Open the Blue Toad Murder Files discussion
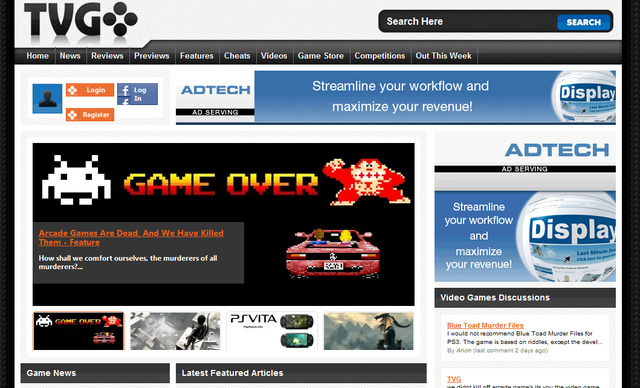The height and width of the screenshot is (388, 640). pos(485,325)
